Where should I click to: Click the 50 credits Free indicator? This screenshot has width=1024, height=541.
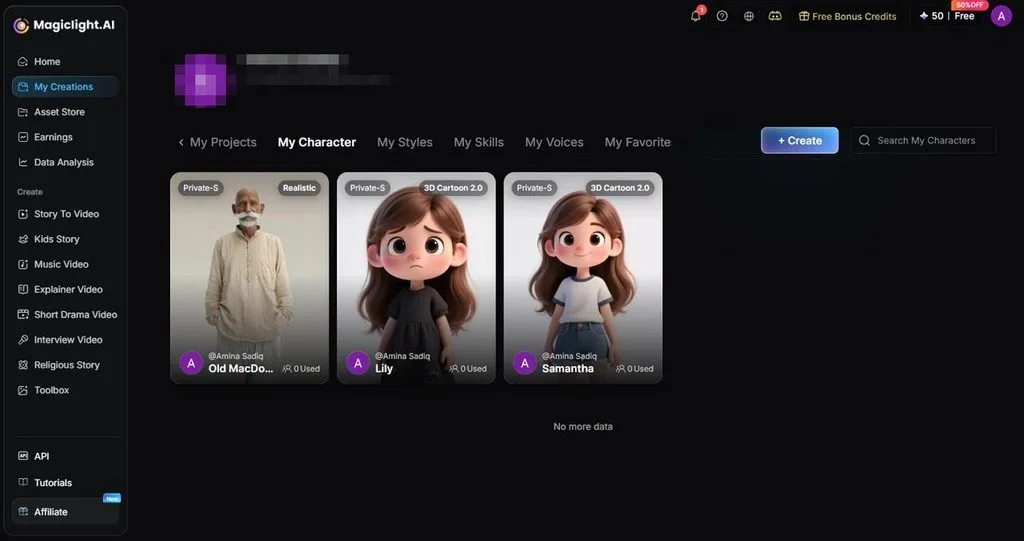click(x=946, y=16)
